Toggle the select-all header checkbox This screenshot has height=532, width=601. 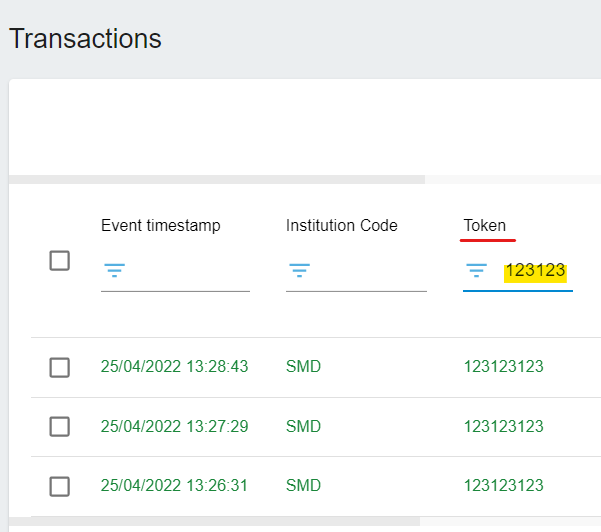pos(59,261)
